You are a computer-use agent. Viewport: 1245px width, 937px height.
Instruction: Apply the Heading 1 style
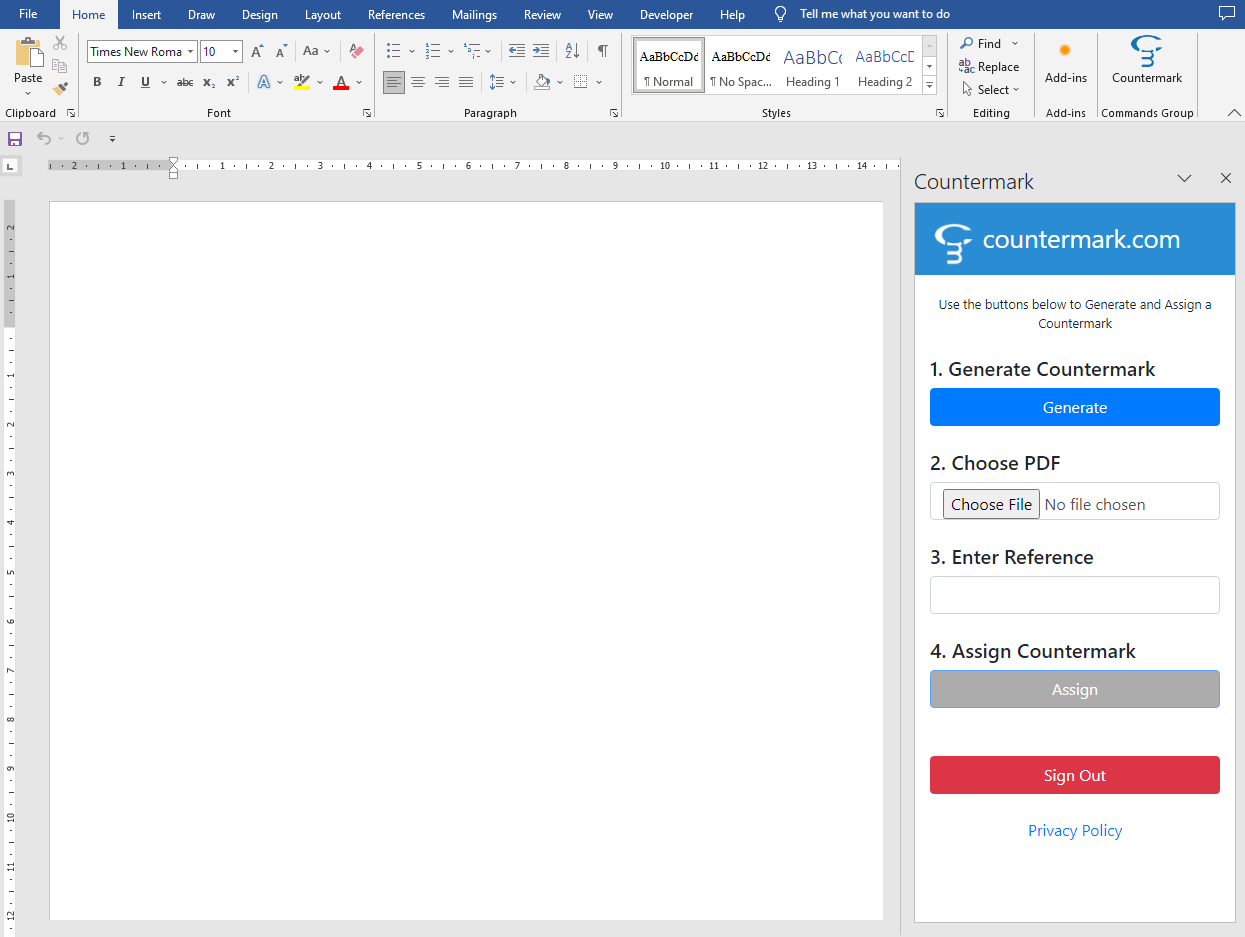812,66
